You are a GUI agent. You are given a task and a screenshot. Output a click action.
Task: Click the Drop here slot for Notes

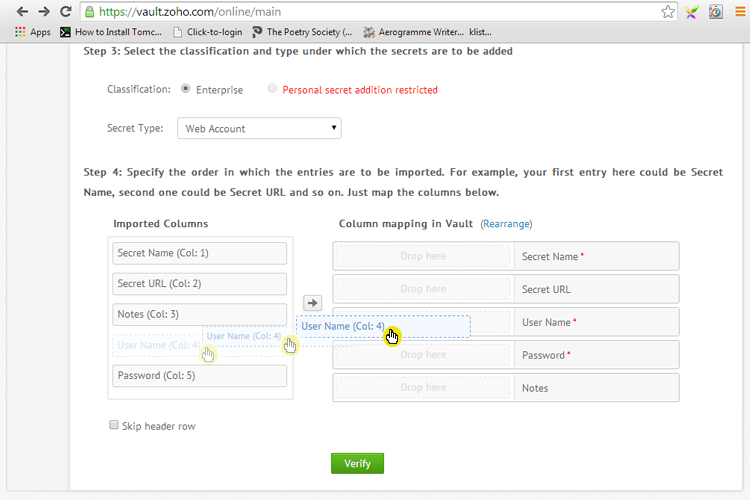(423, 388)
